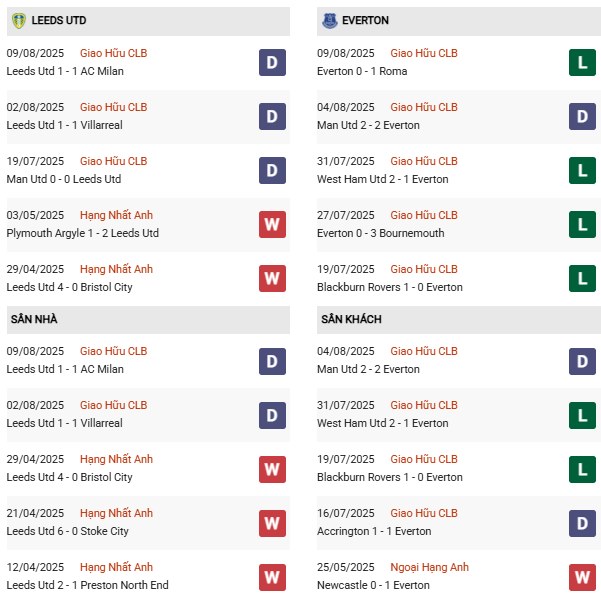Open the Leeds Utd 6-0 Stoke City match
The image size is (601, 605).
[x=68, y=531]
